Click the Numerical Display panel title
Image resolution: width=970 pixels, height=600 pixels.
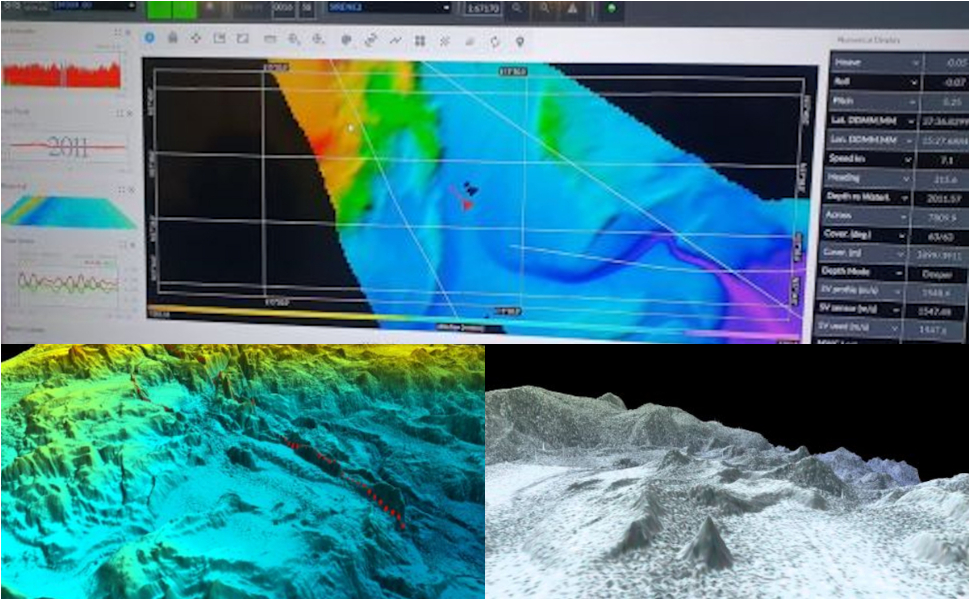(x=868, y=42)
